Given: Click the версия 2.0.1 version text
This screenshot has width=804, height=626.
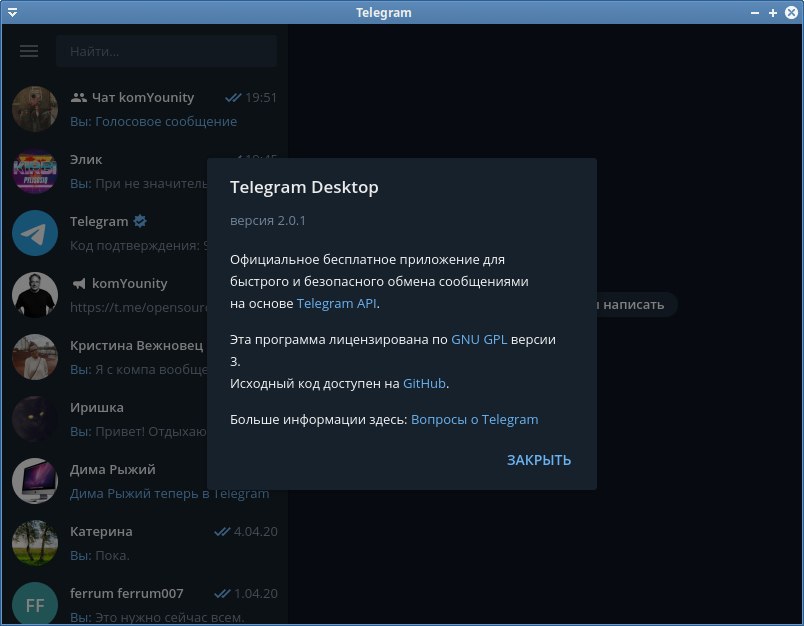Looking at the screenshot, I should (268, 220).
